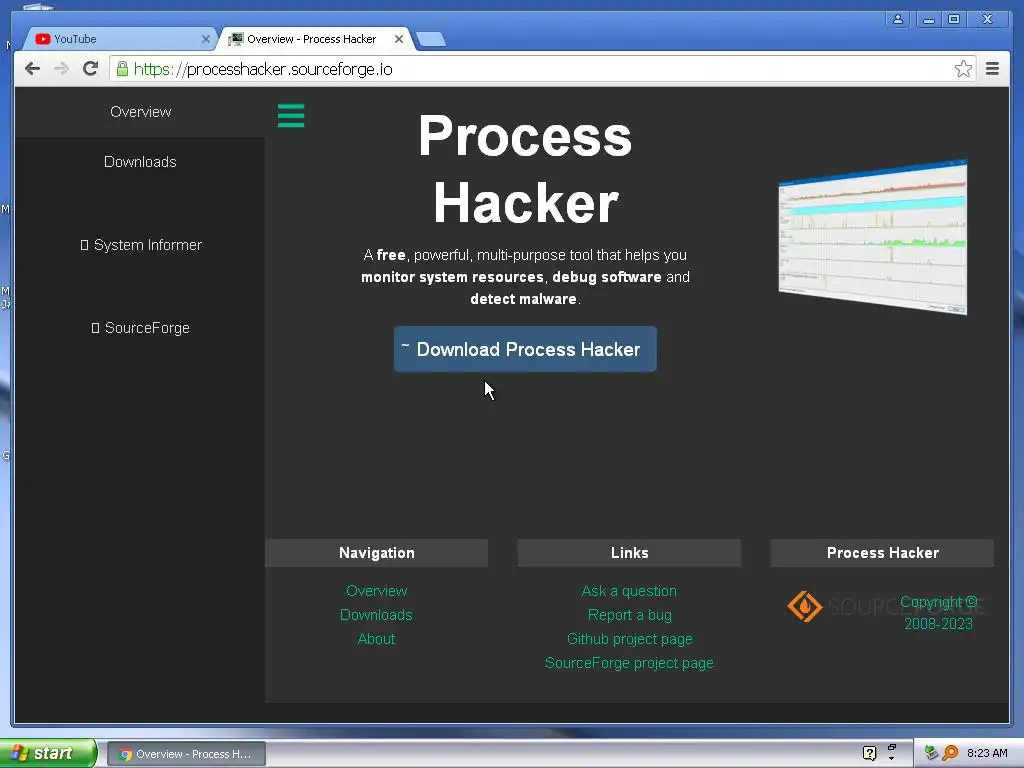Bookmark this page with the star icon

tap(963, 69)
